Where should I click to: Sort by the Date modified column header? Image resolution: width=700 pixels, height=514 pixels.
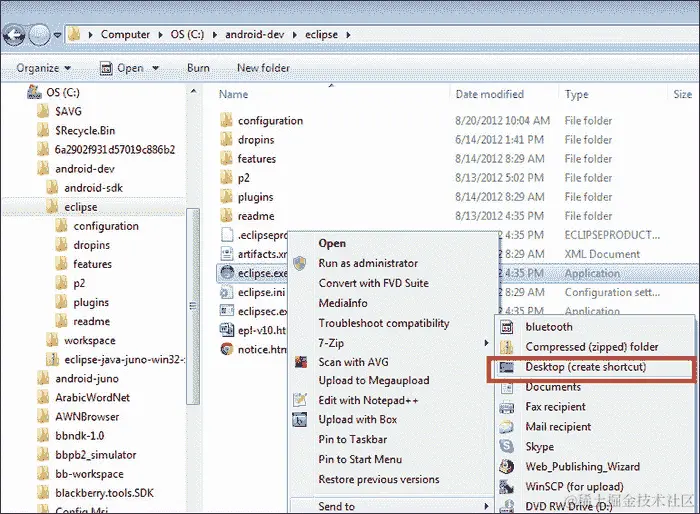tap(489, 94)
